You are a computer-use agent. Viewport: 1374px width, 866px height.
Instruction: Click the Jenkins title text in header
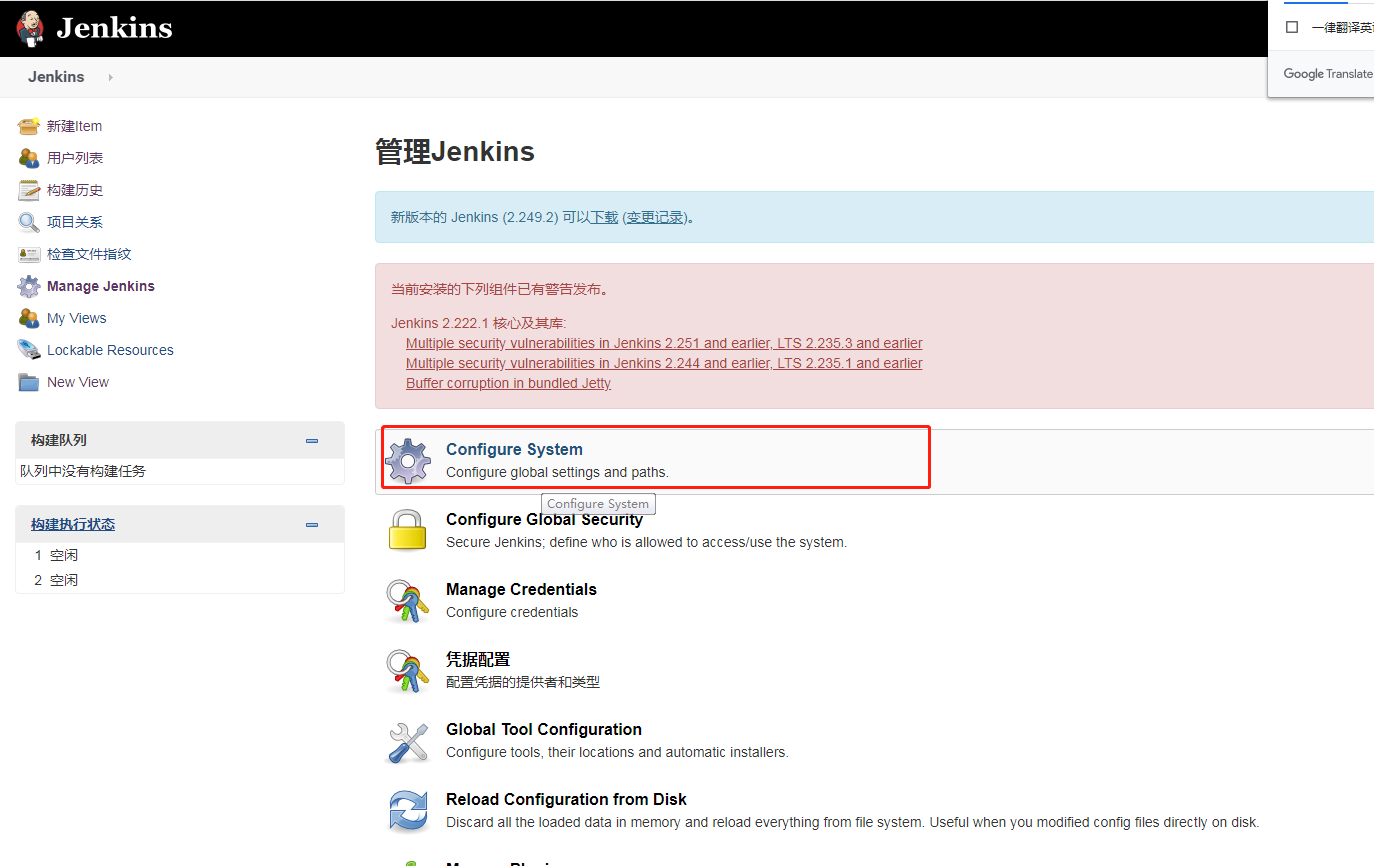pos(114,28)
